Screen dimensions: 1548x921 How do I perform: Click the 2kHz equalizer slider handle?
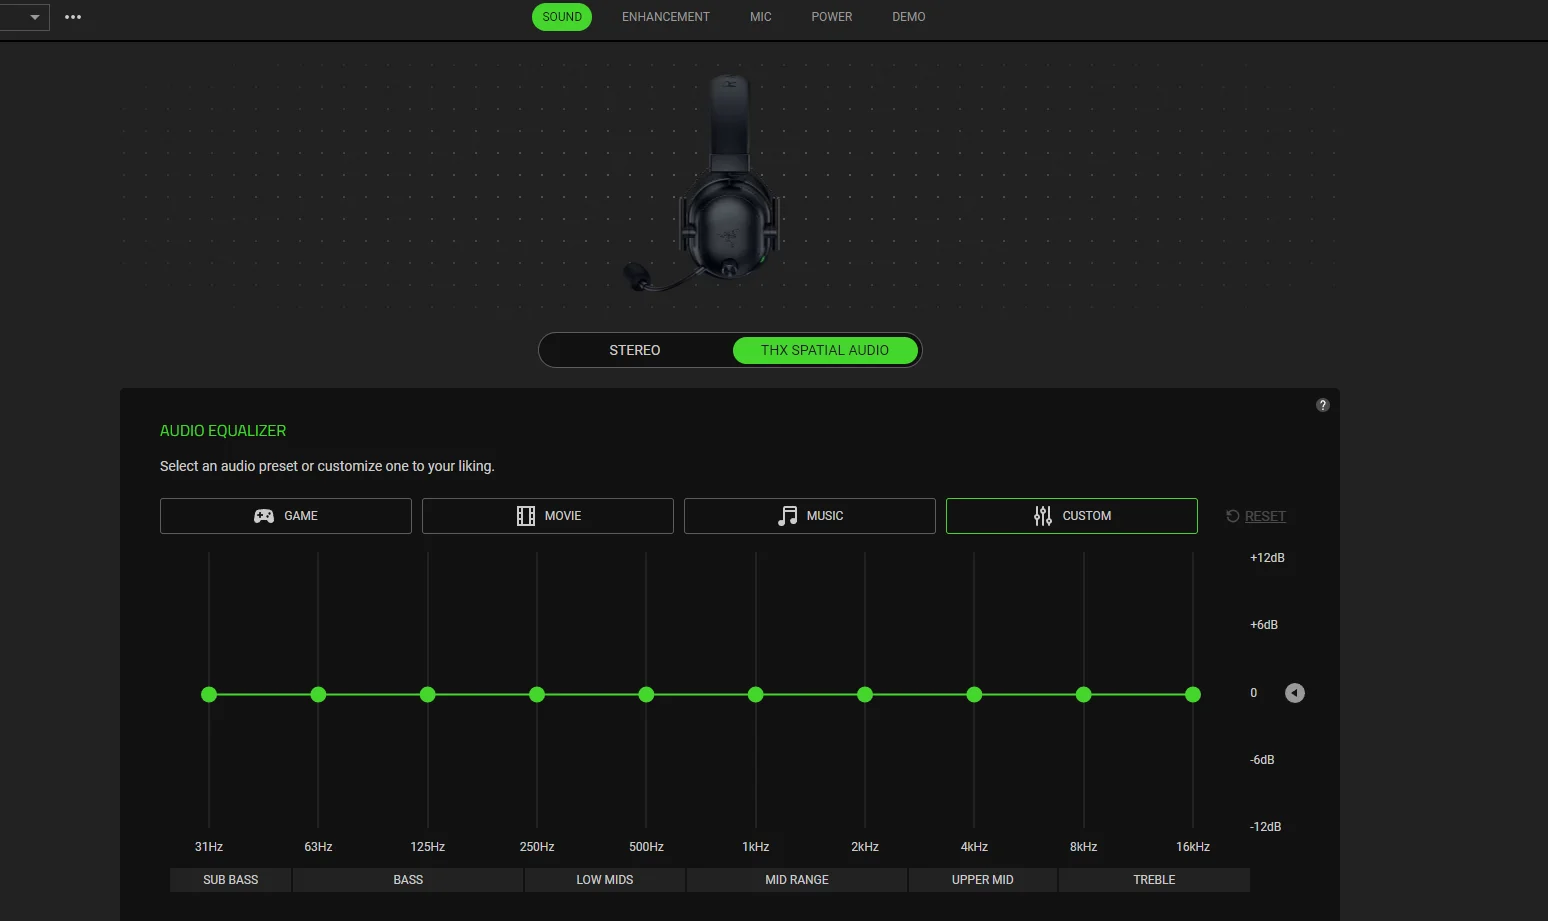pyautogui.click(x=865, y=694)
